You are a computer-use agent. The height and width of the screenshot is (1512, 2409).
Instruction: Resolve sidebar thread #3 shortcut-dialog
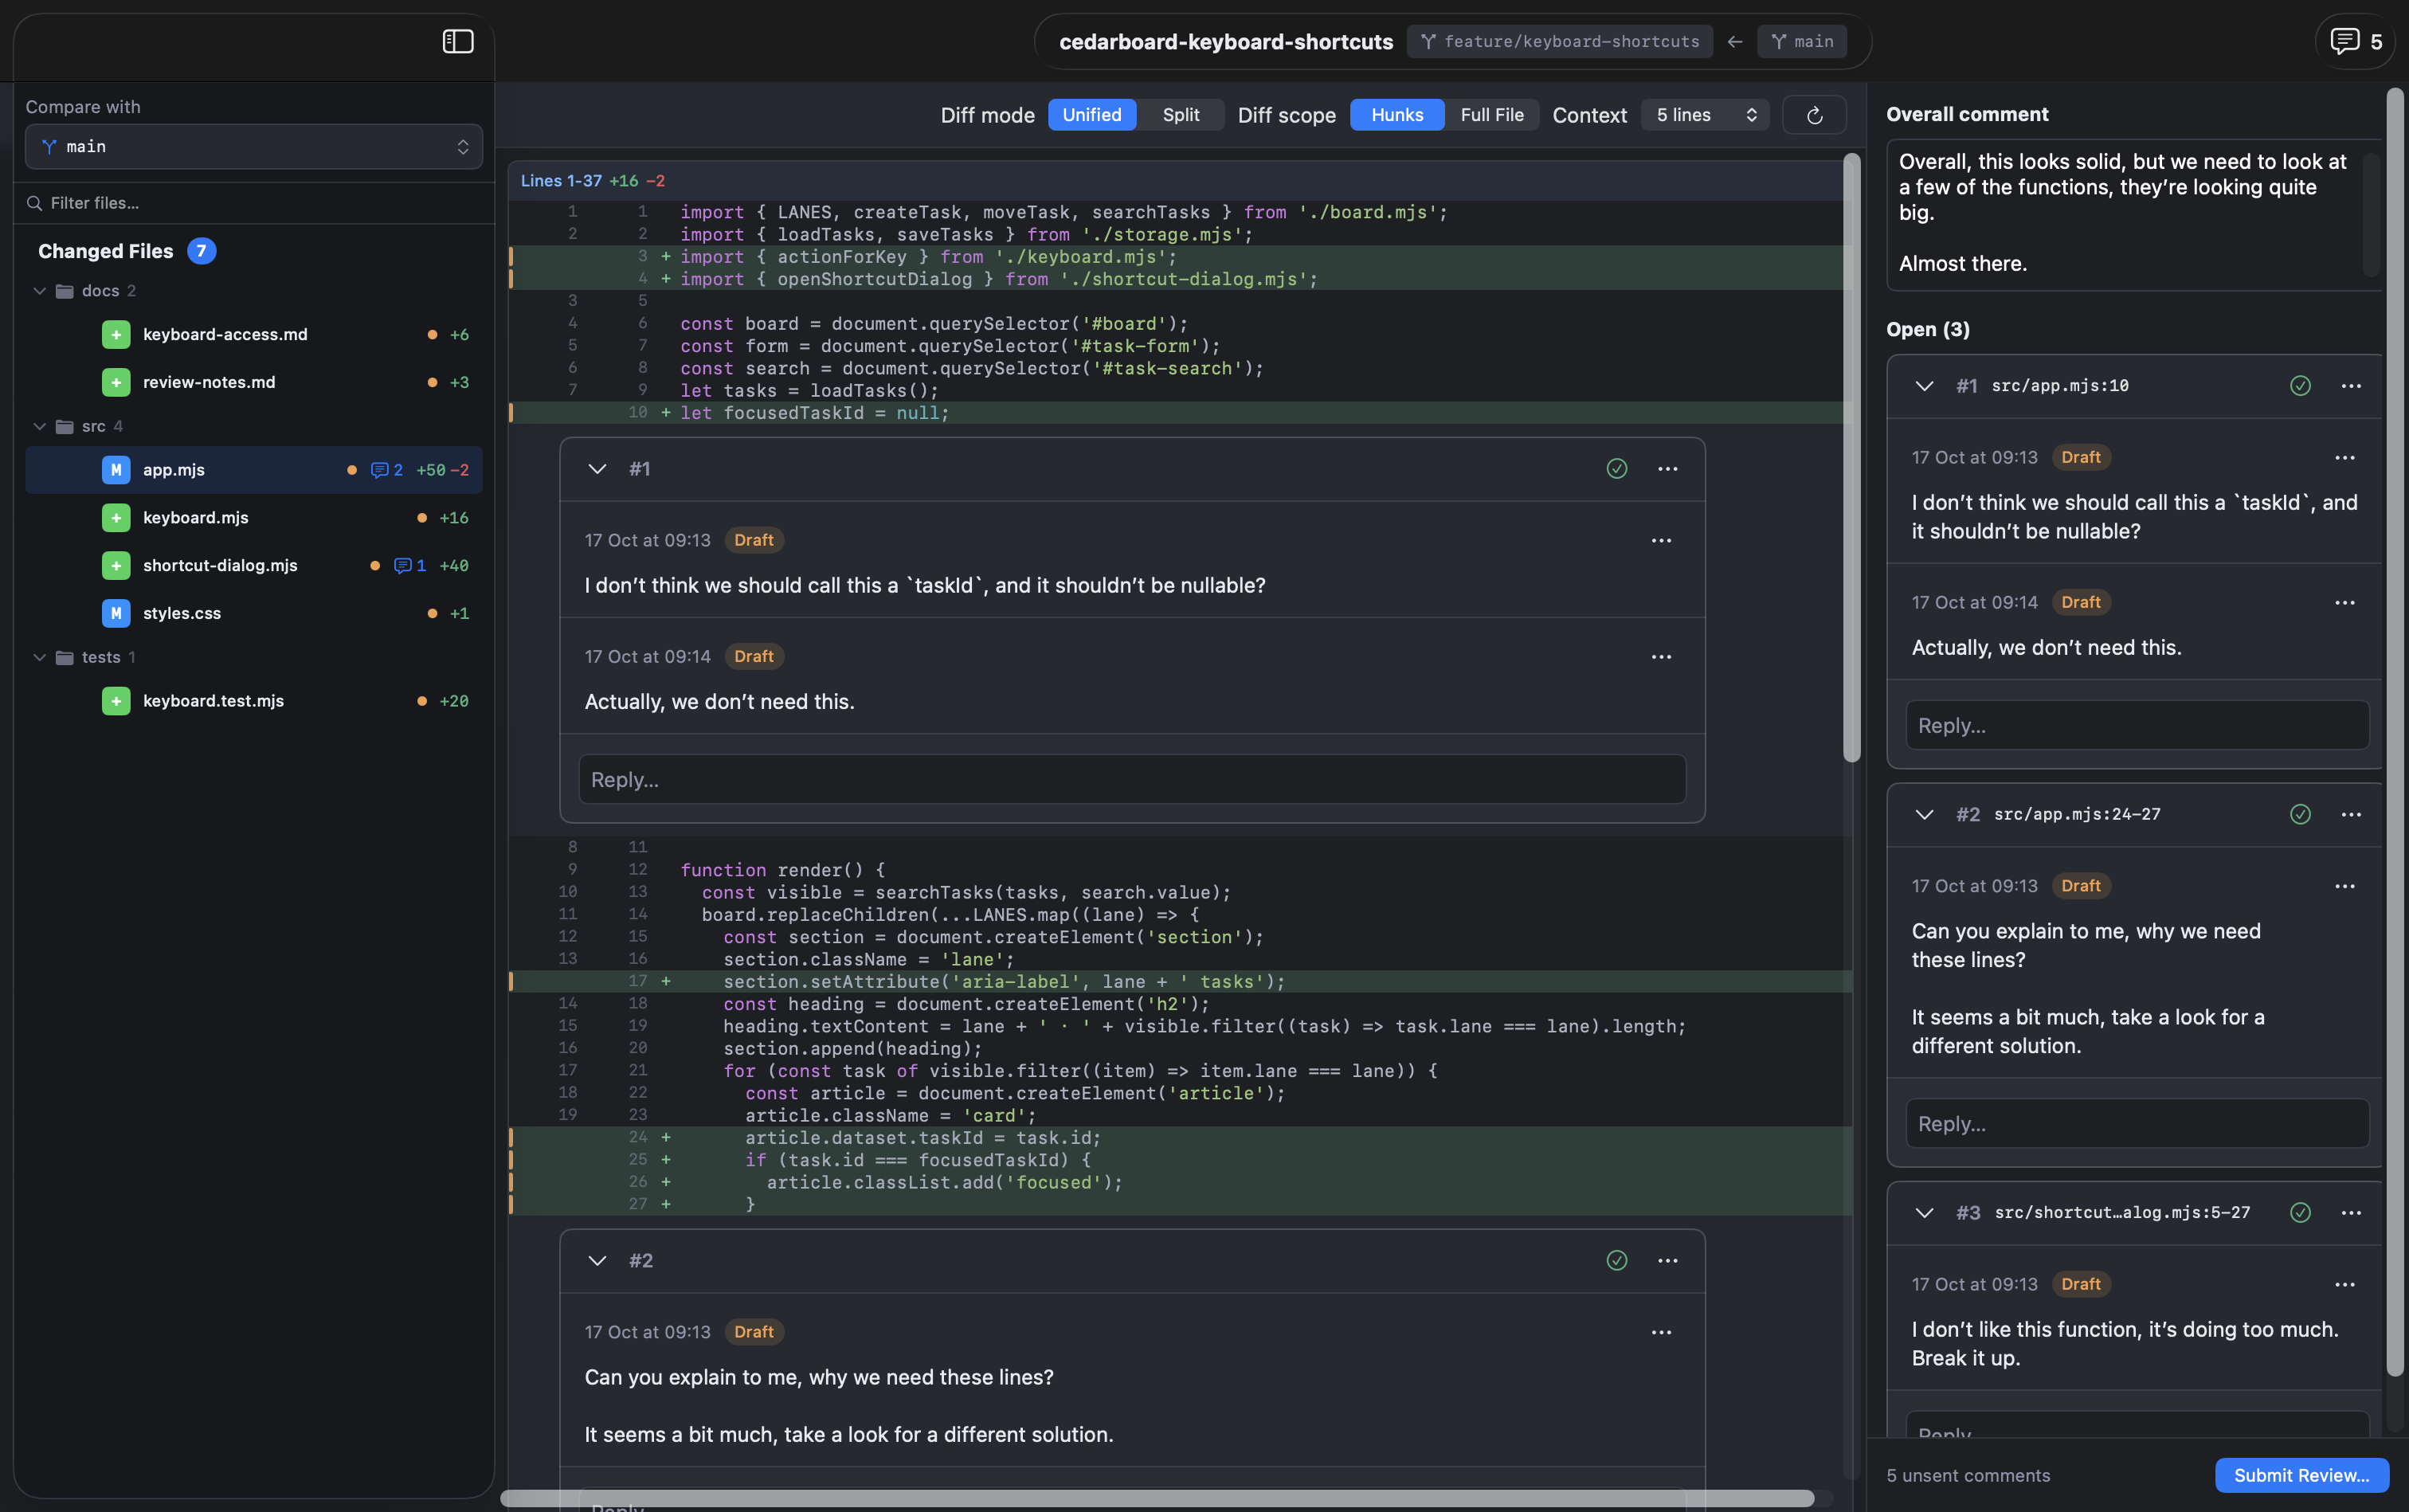coord(2300,1213)
